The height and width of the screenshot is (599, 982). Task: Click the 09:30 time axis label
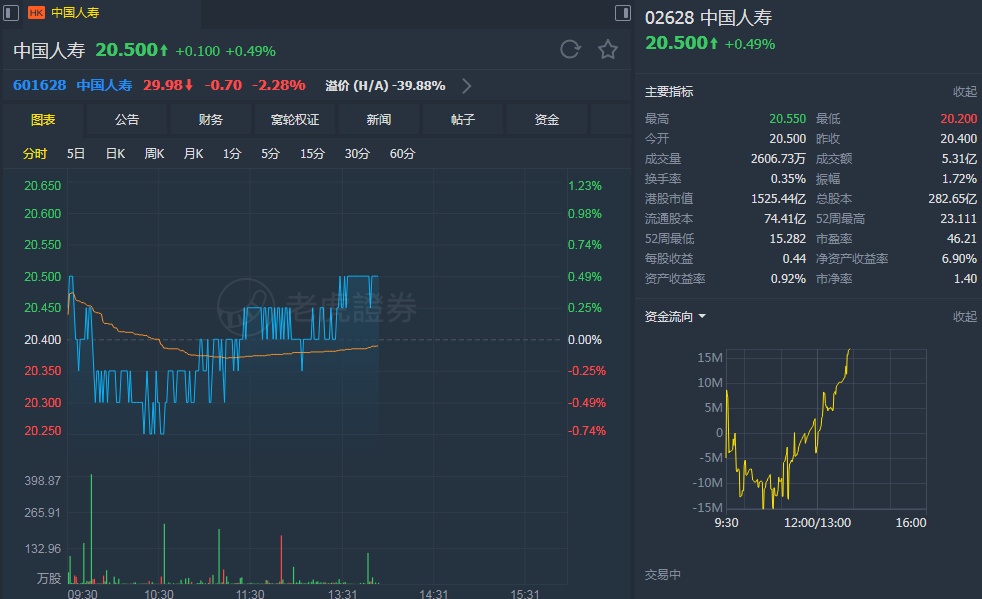coord(82,593)
